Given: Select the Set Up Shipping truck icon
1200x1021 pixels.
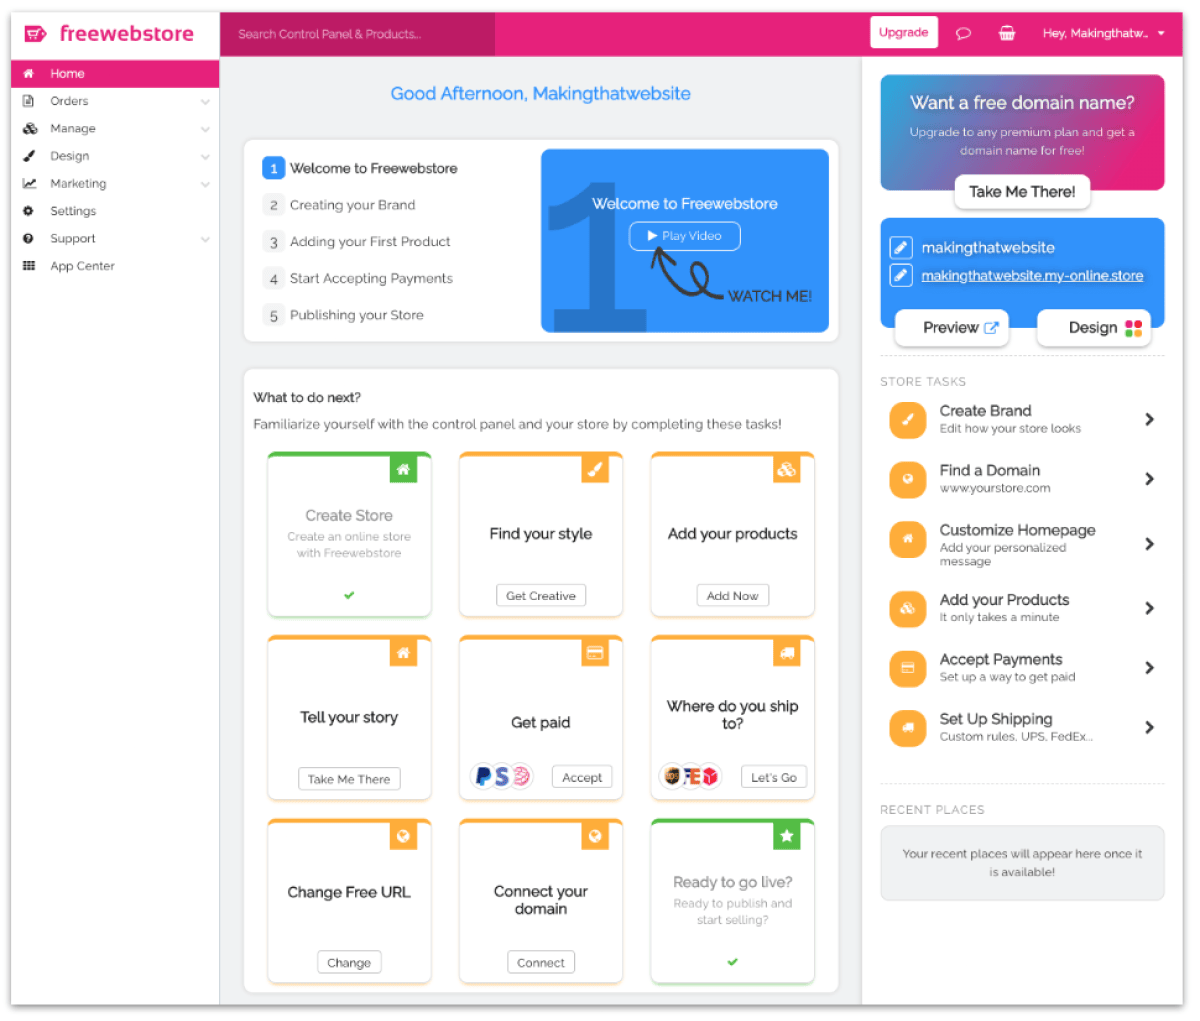Looking at the screenshot, I should click(907, 728).
